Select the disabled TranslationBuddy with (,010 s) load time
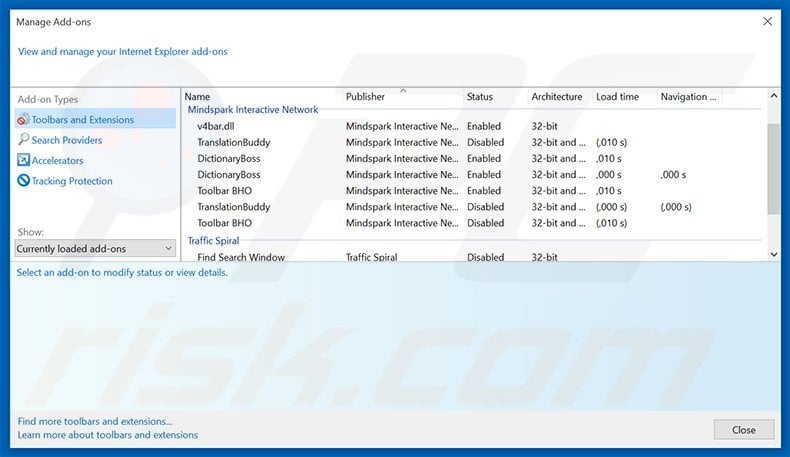Screen dimensions: 790x457 tap(474, 142)
